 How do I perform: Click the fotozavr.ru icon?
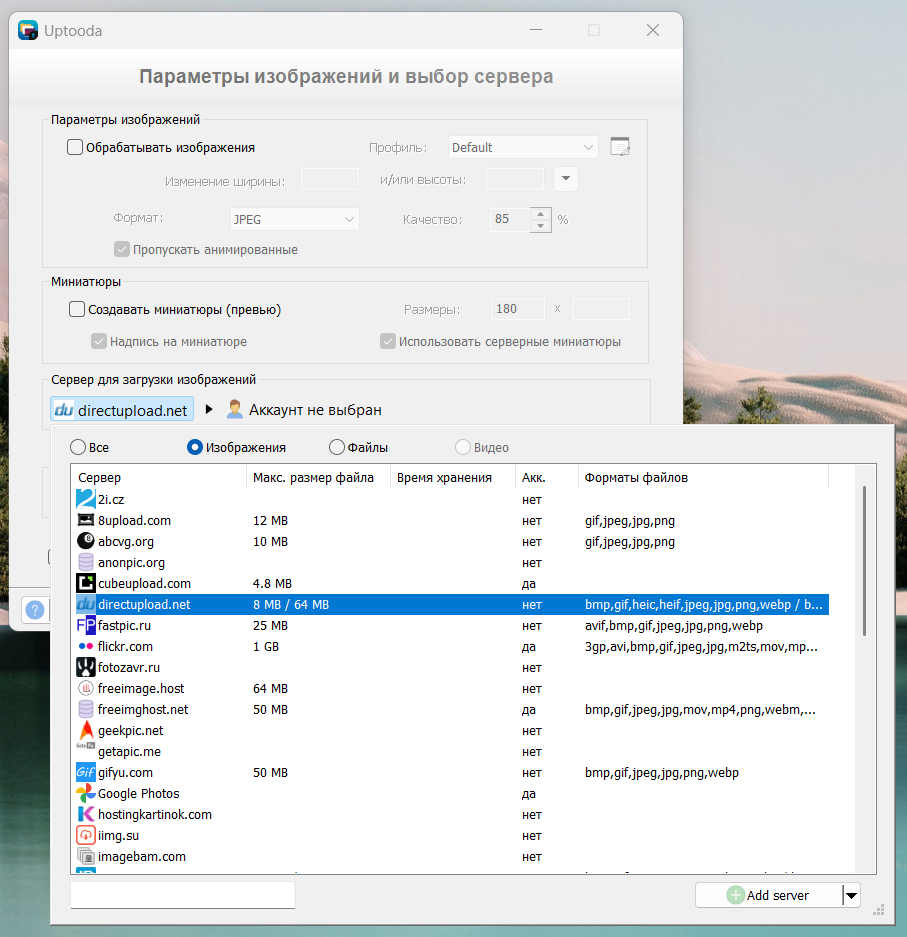[86, 667]
